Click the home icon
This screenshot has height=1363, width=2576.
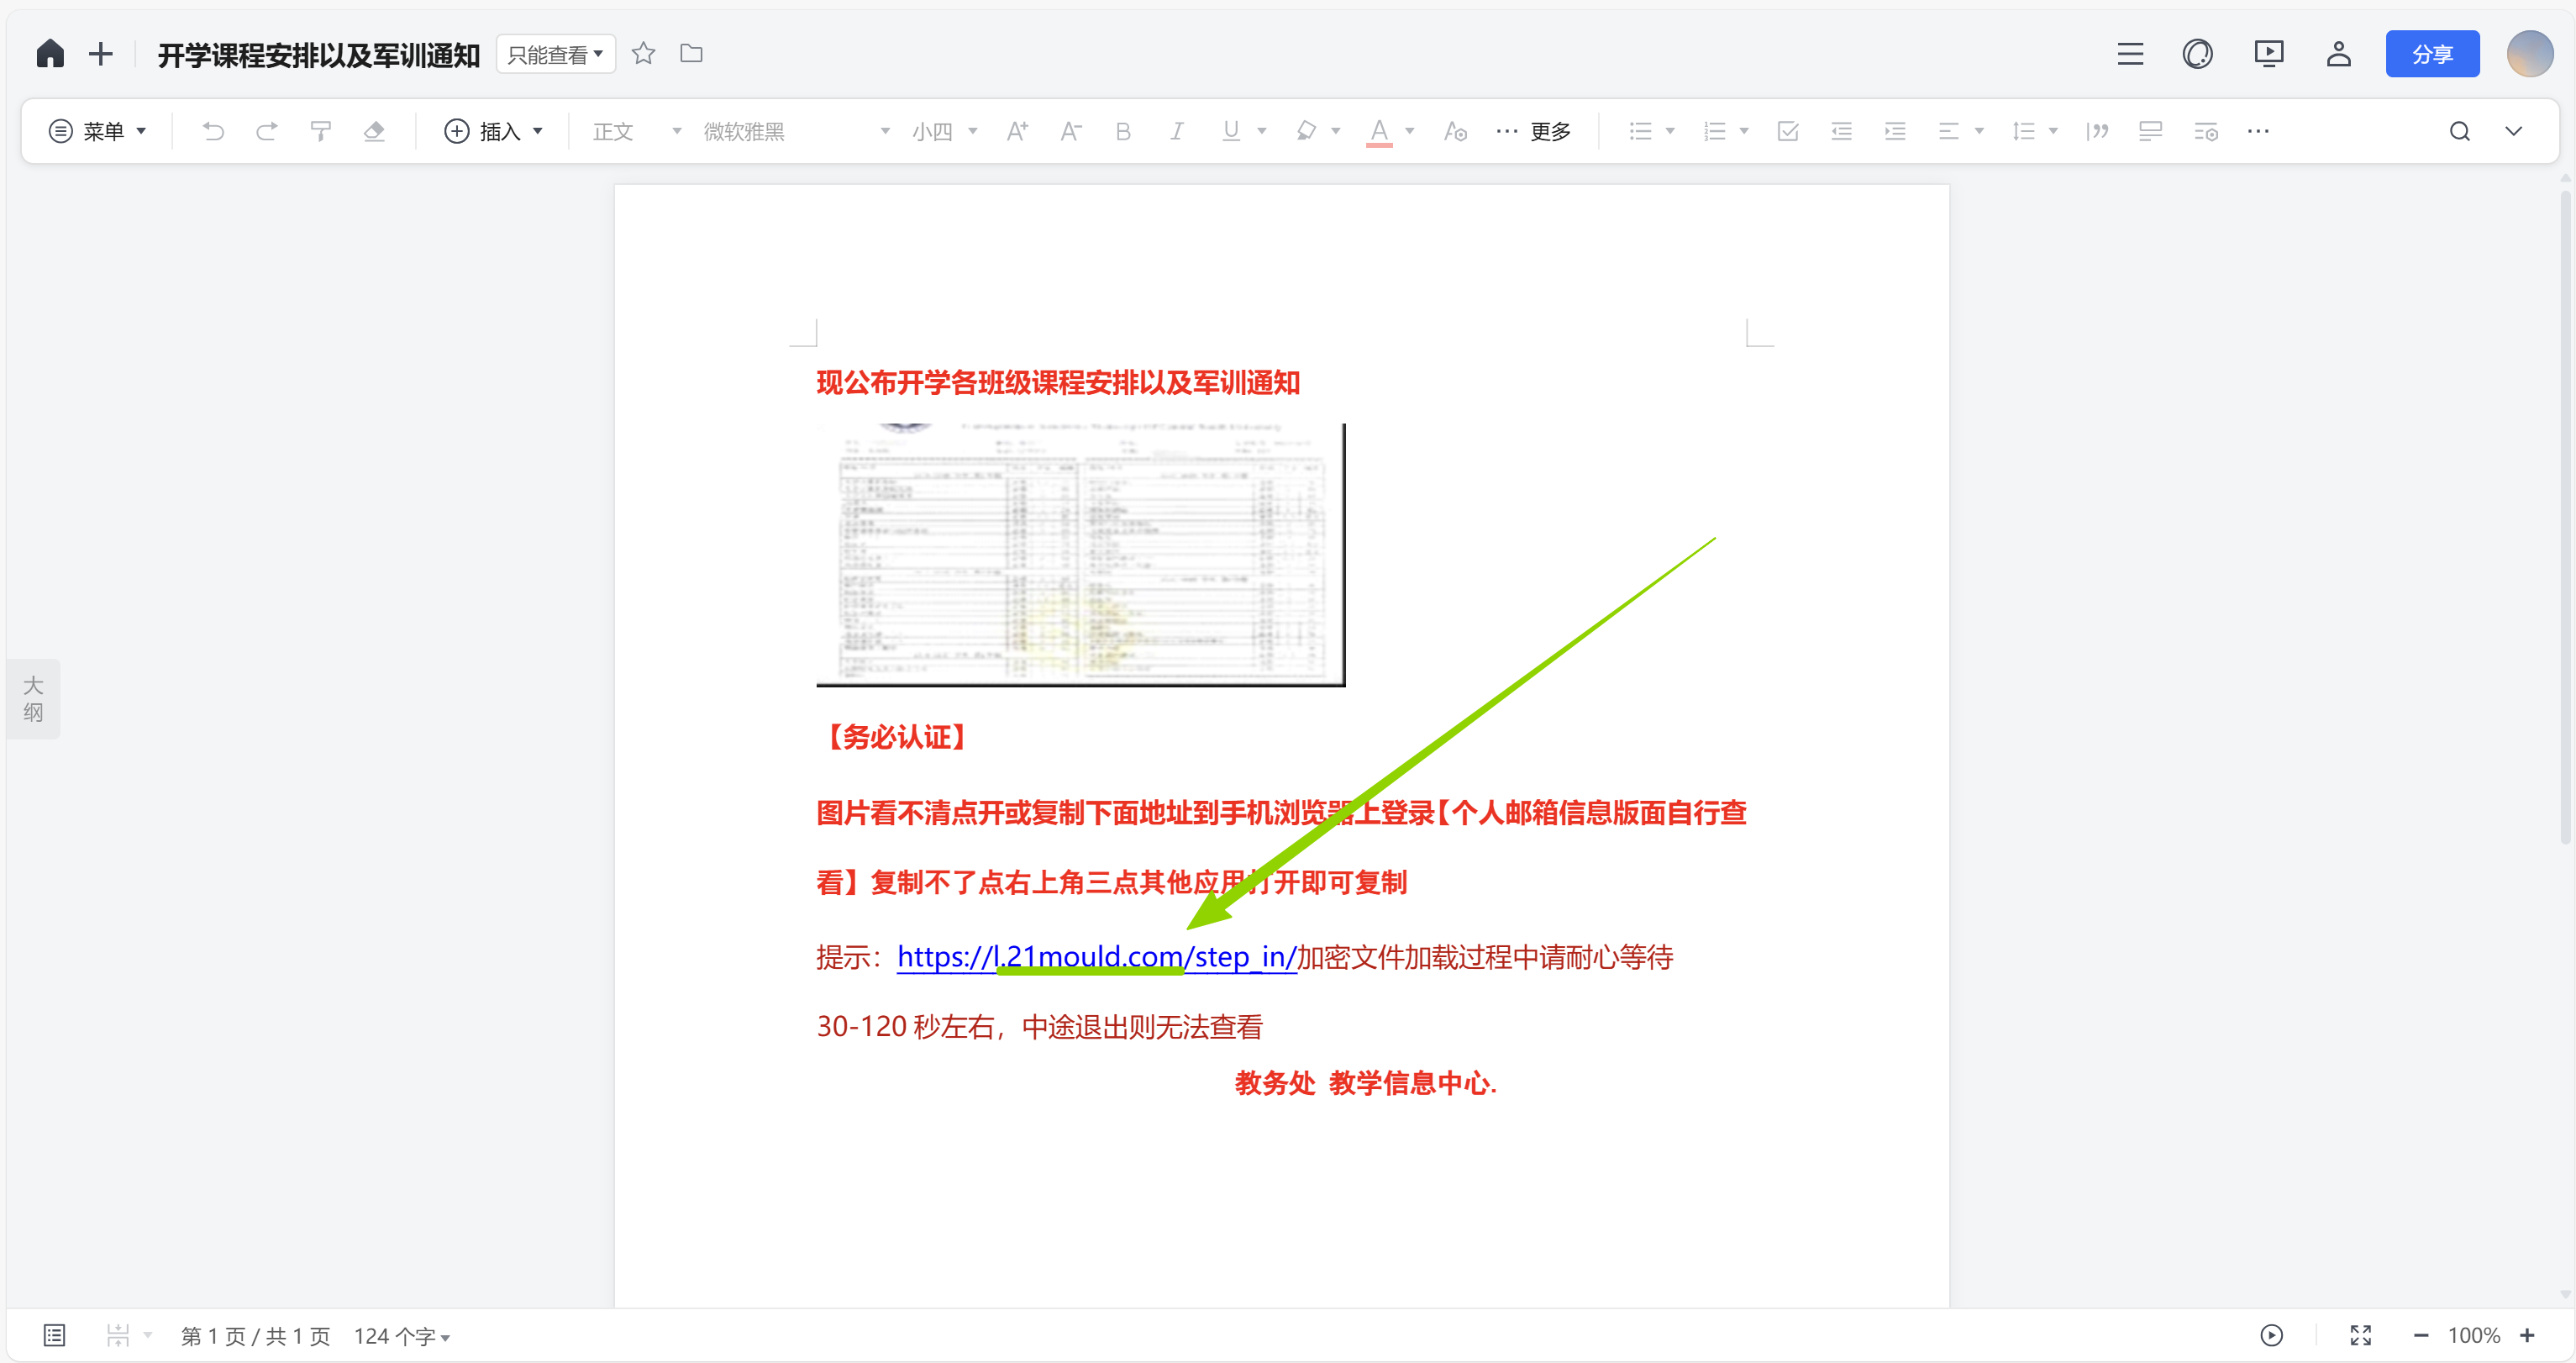(50, 54)
